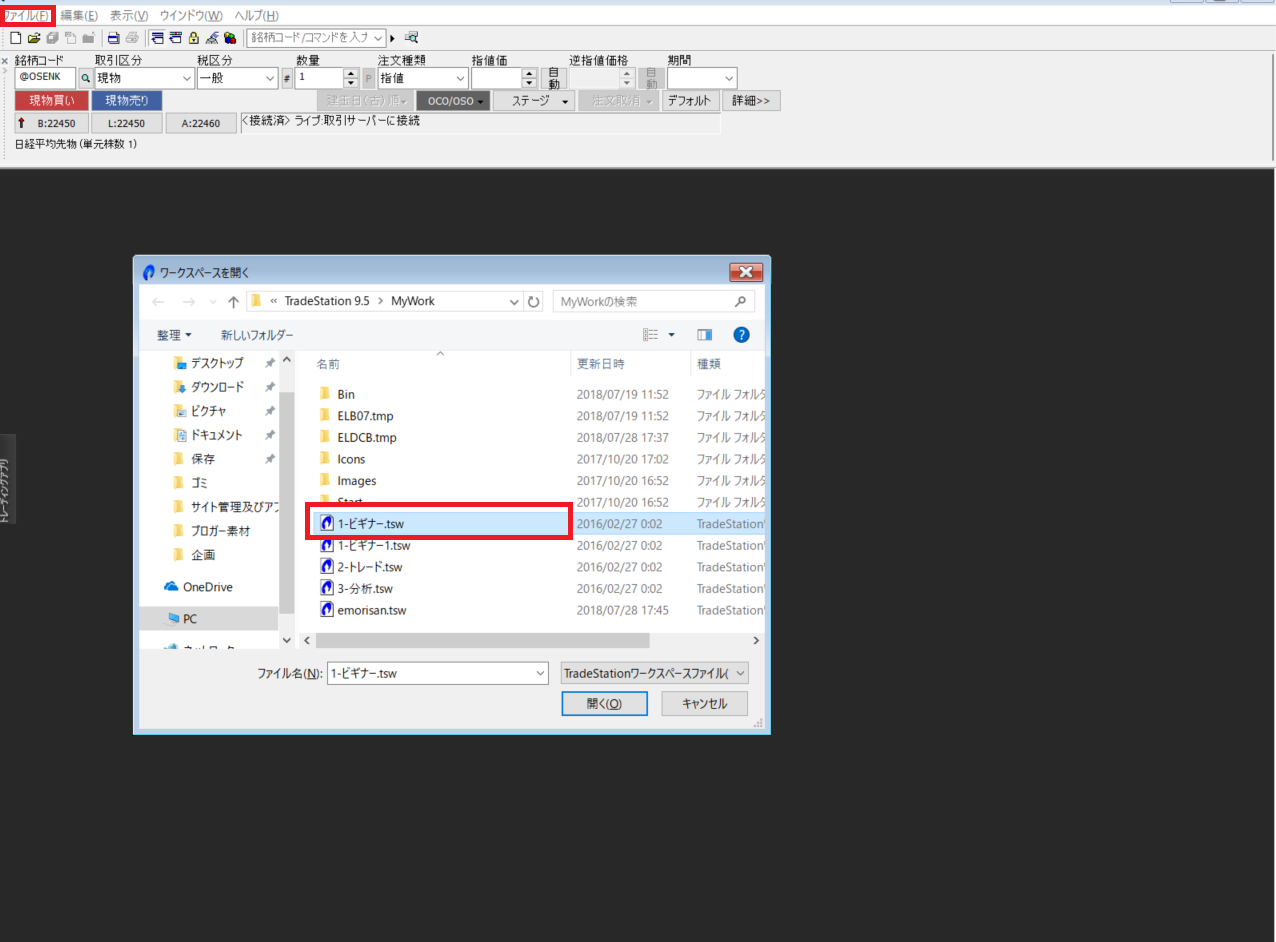
Task: Click magnifier icon beside @OSENK symbol field
Action: (x=86, y=78)
